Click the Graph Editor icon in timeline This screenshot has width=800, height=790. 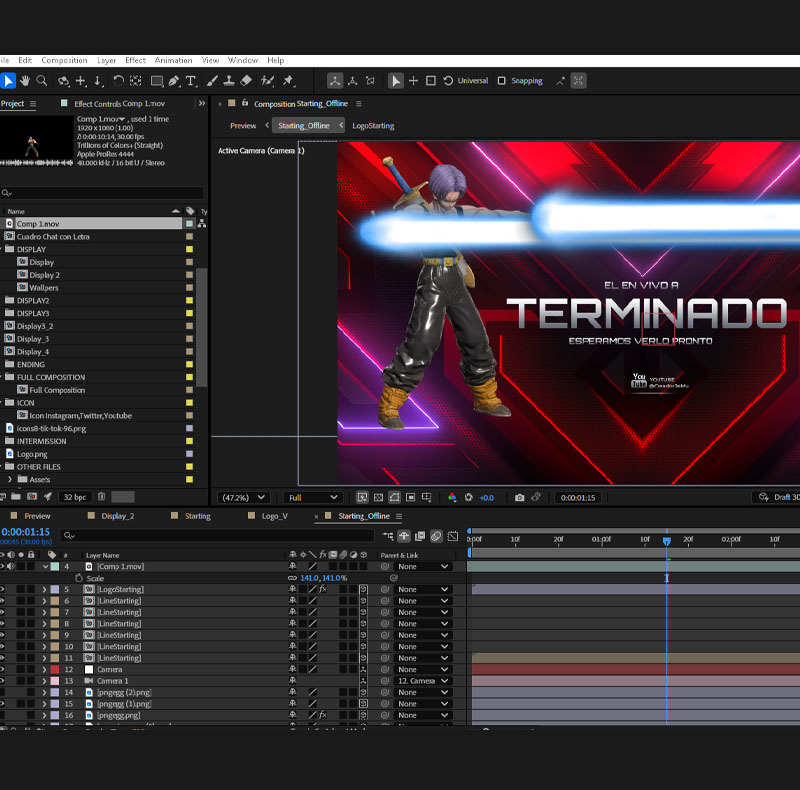453,536
